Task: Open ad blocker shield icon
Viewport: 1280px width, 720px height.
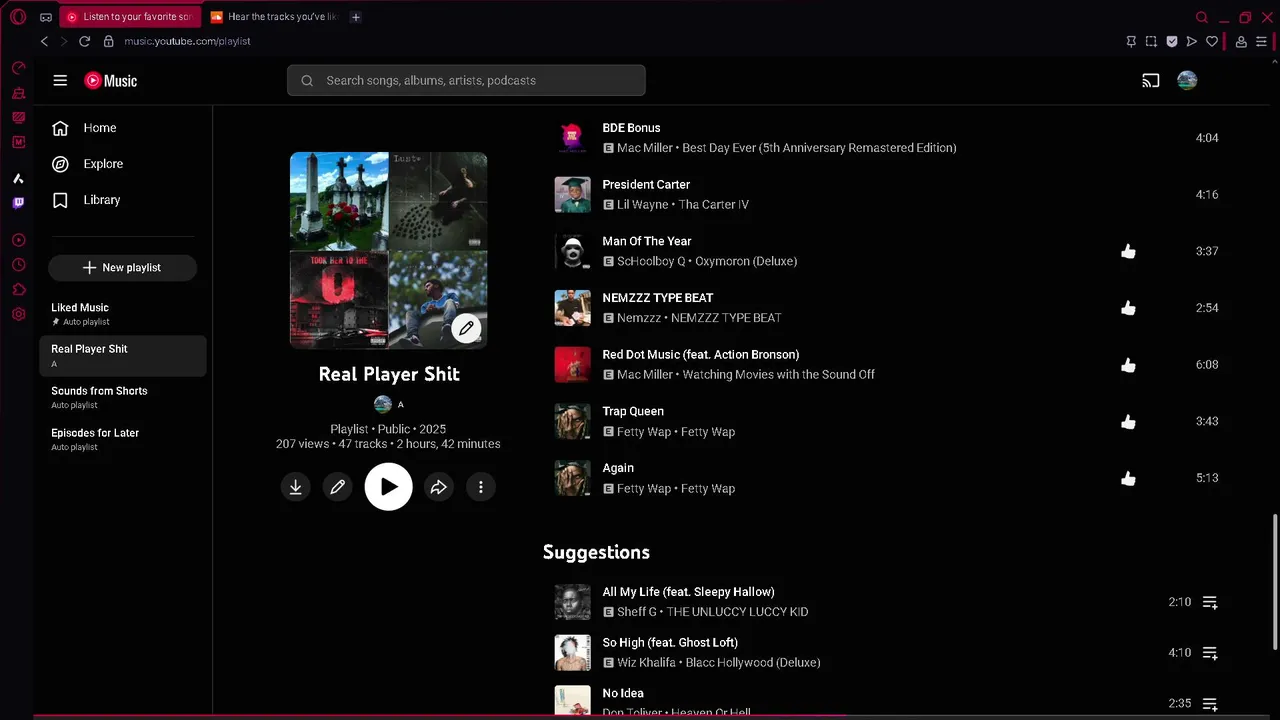Action: pyautogui.click(x=1171, y=41)
